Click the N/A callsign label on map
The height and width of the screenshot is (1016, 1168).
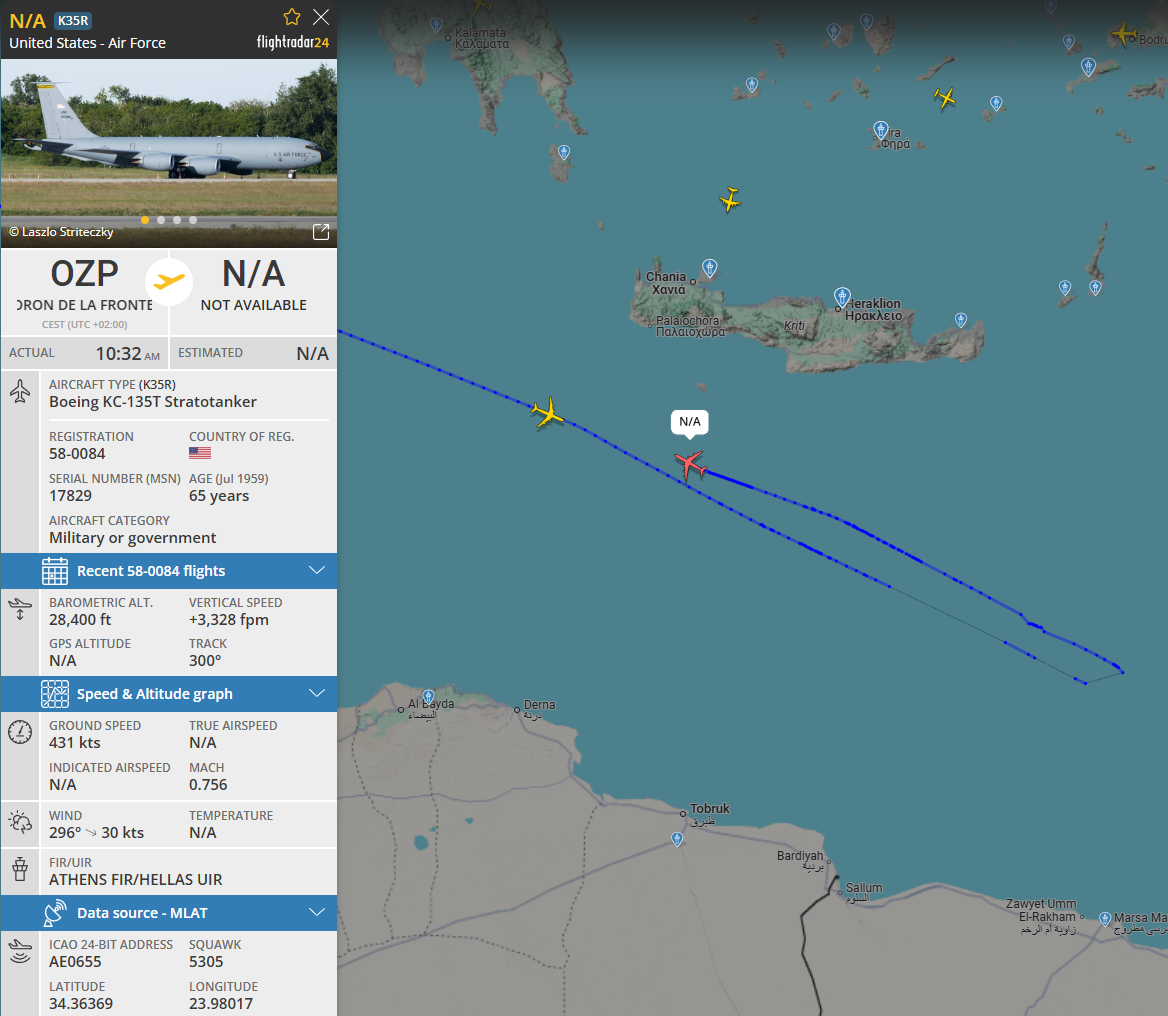tap(690, 422)
